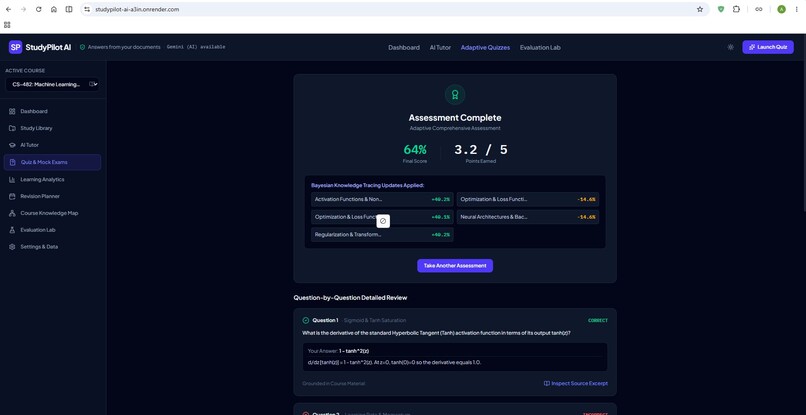Click the Optimization & Loss row showing +40.1%

coord(382,217)
